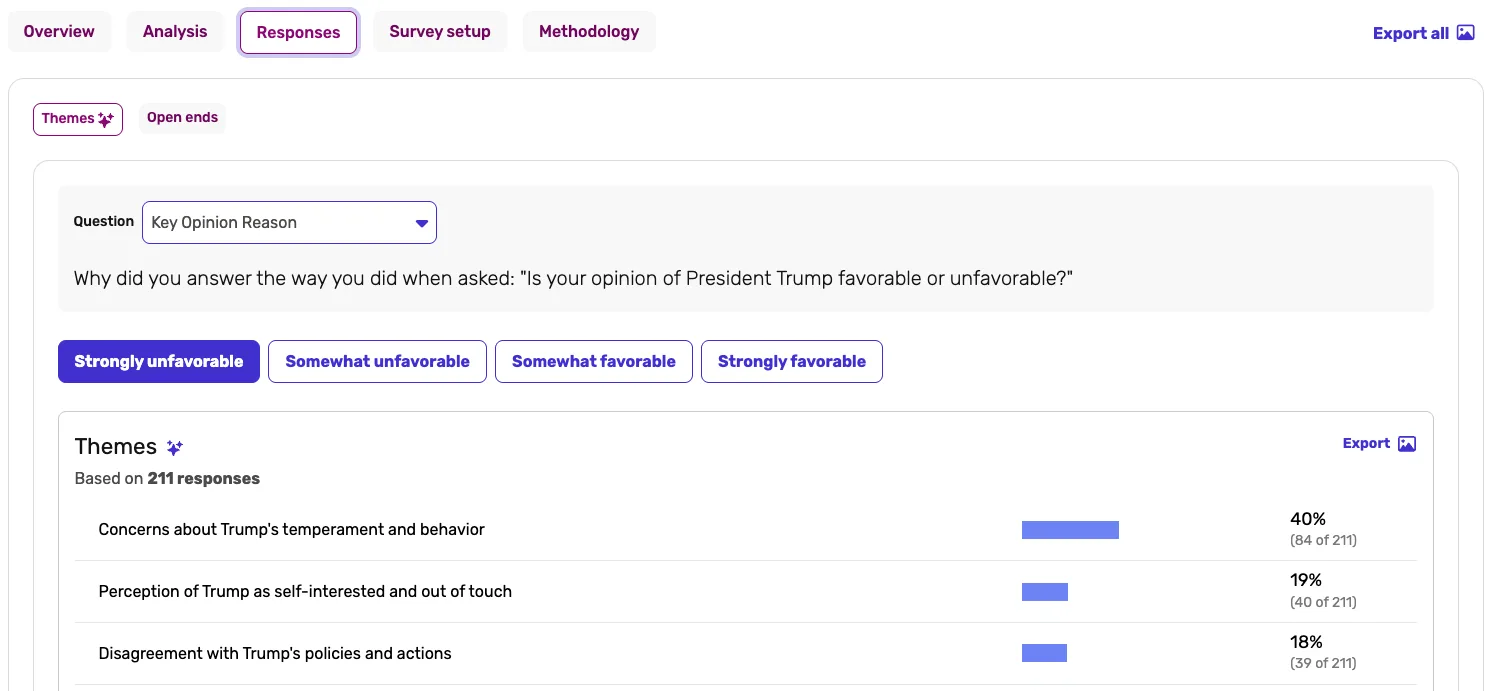Switch to the Overview tab

59,32
